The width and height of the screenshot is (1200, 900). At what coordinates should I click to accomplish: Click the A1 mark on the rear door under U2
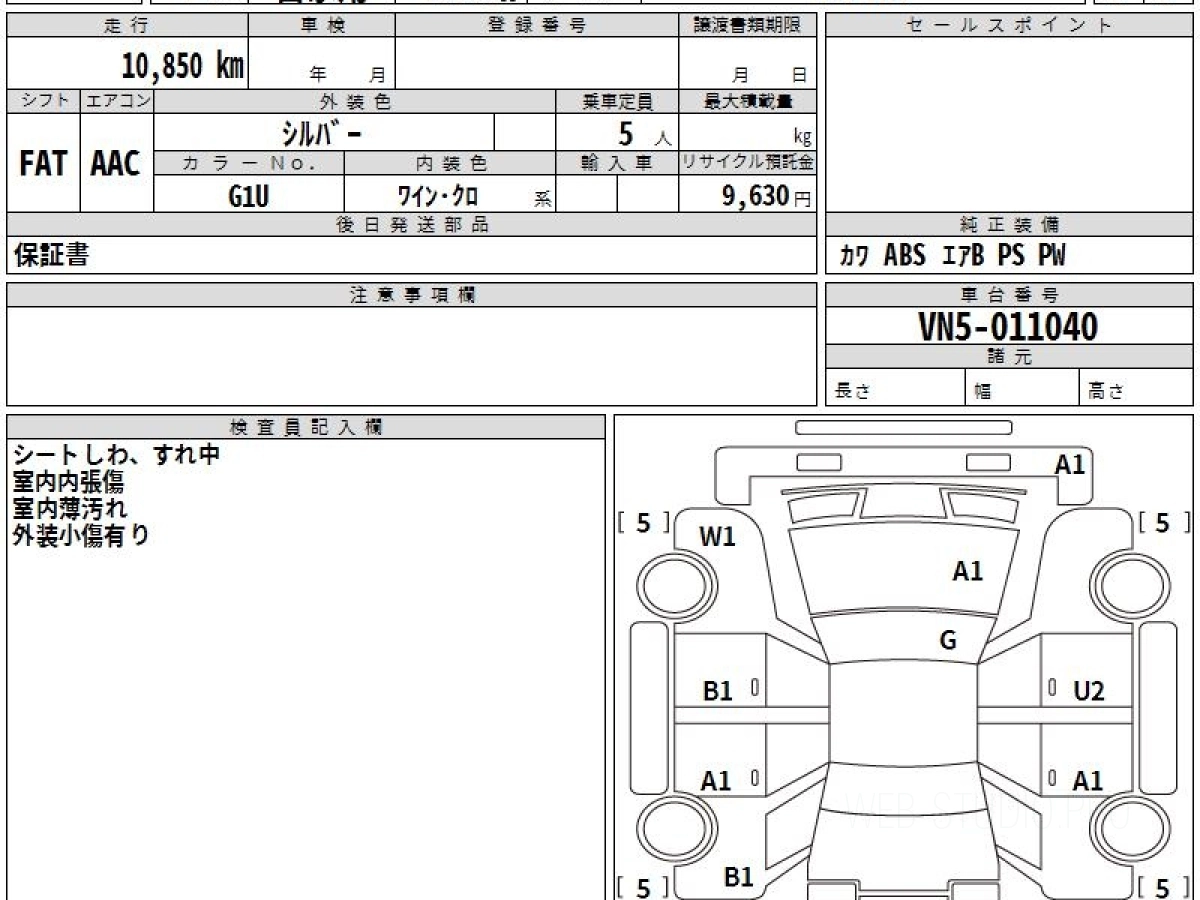coord(1088,781)
